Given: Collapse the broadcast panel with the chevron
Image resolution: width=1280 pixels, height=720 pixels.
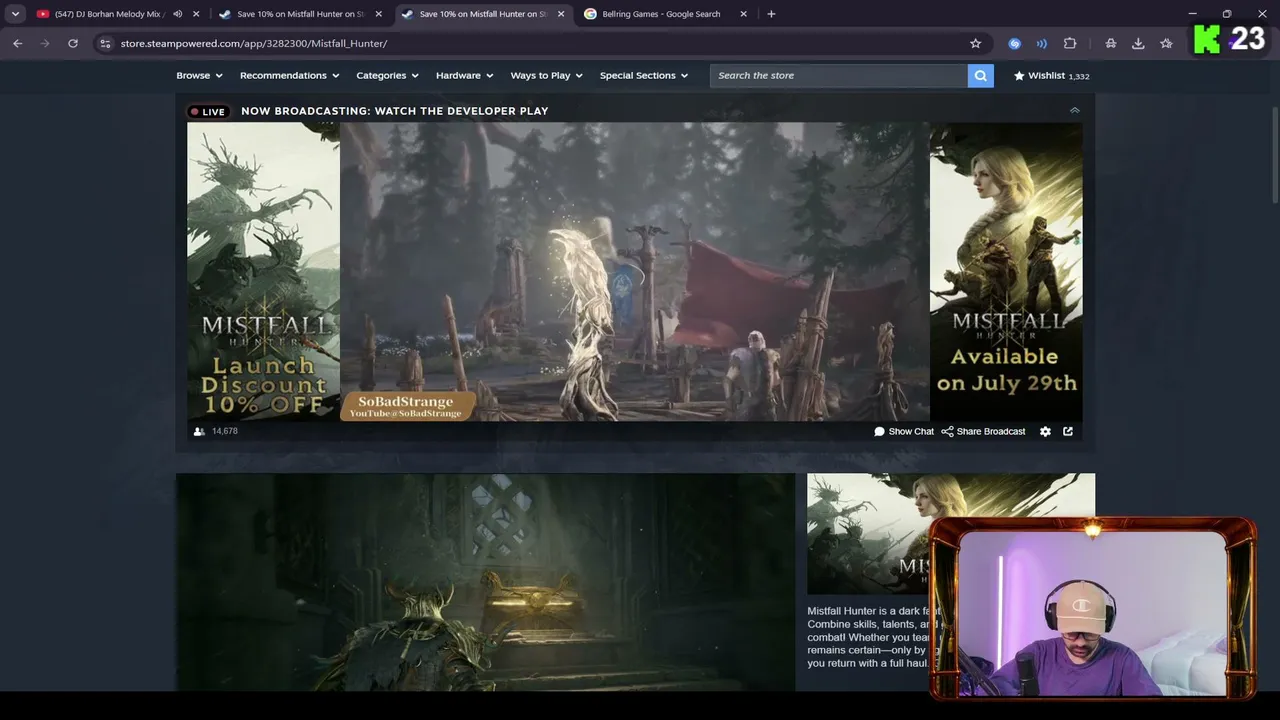Looking at the screenshot, I should pos(1075,110).
